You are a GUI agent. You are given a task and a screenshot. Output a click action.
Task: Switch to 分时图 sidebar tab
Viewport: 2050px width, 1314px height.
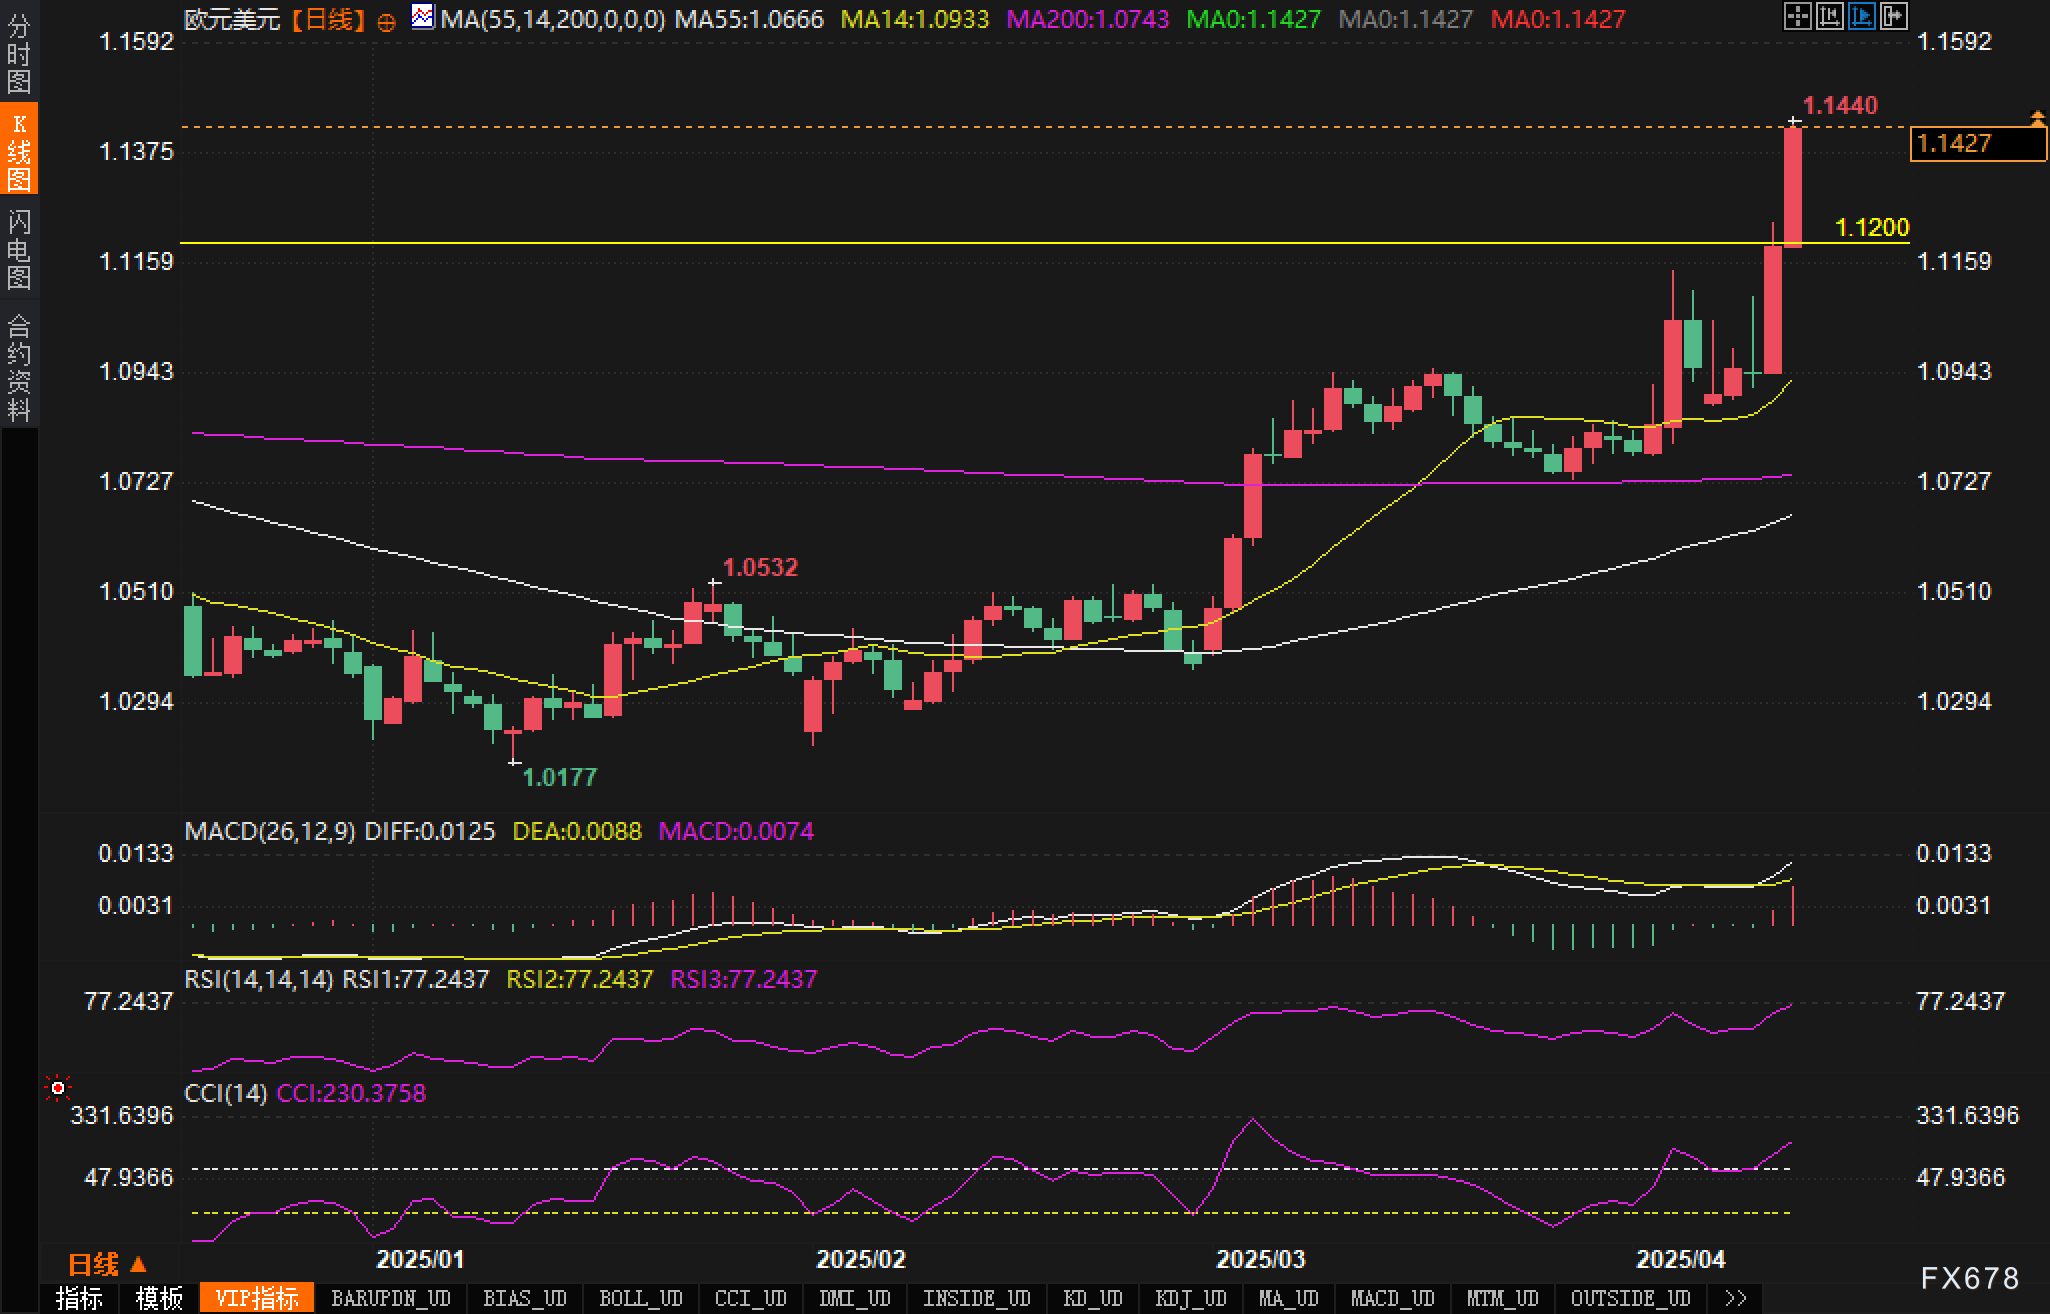tap(19, 53)
